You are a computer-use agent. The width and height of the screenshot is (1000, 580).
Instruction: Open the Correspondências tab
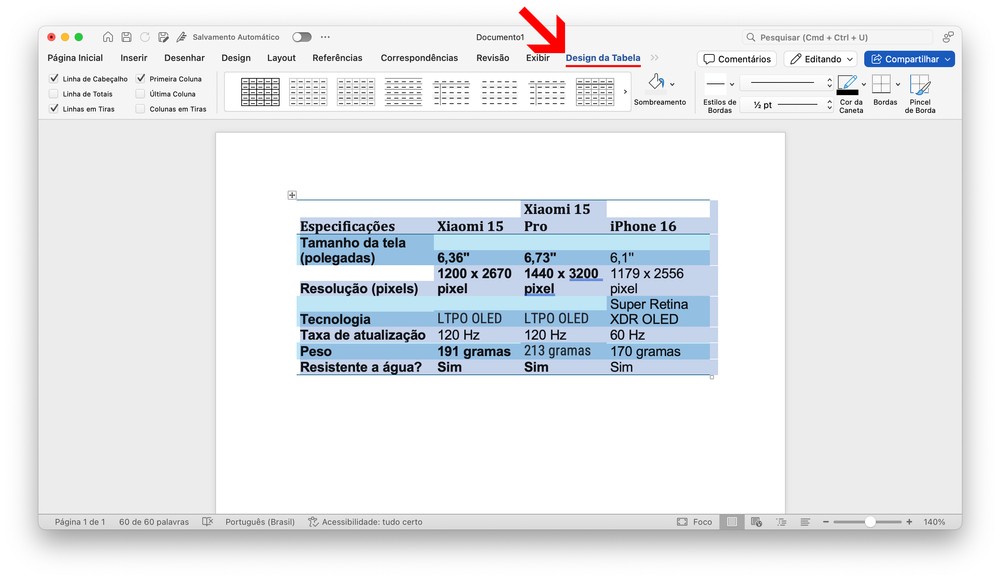coord(419,57)
